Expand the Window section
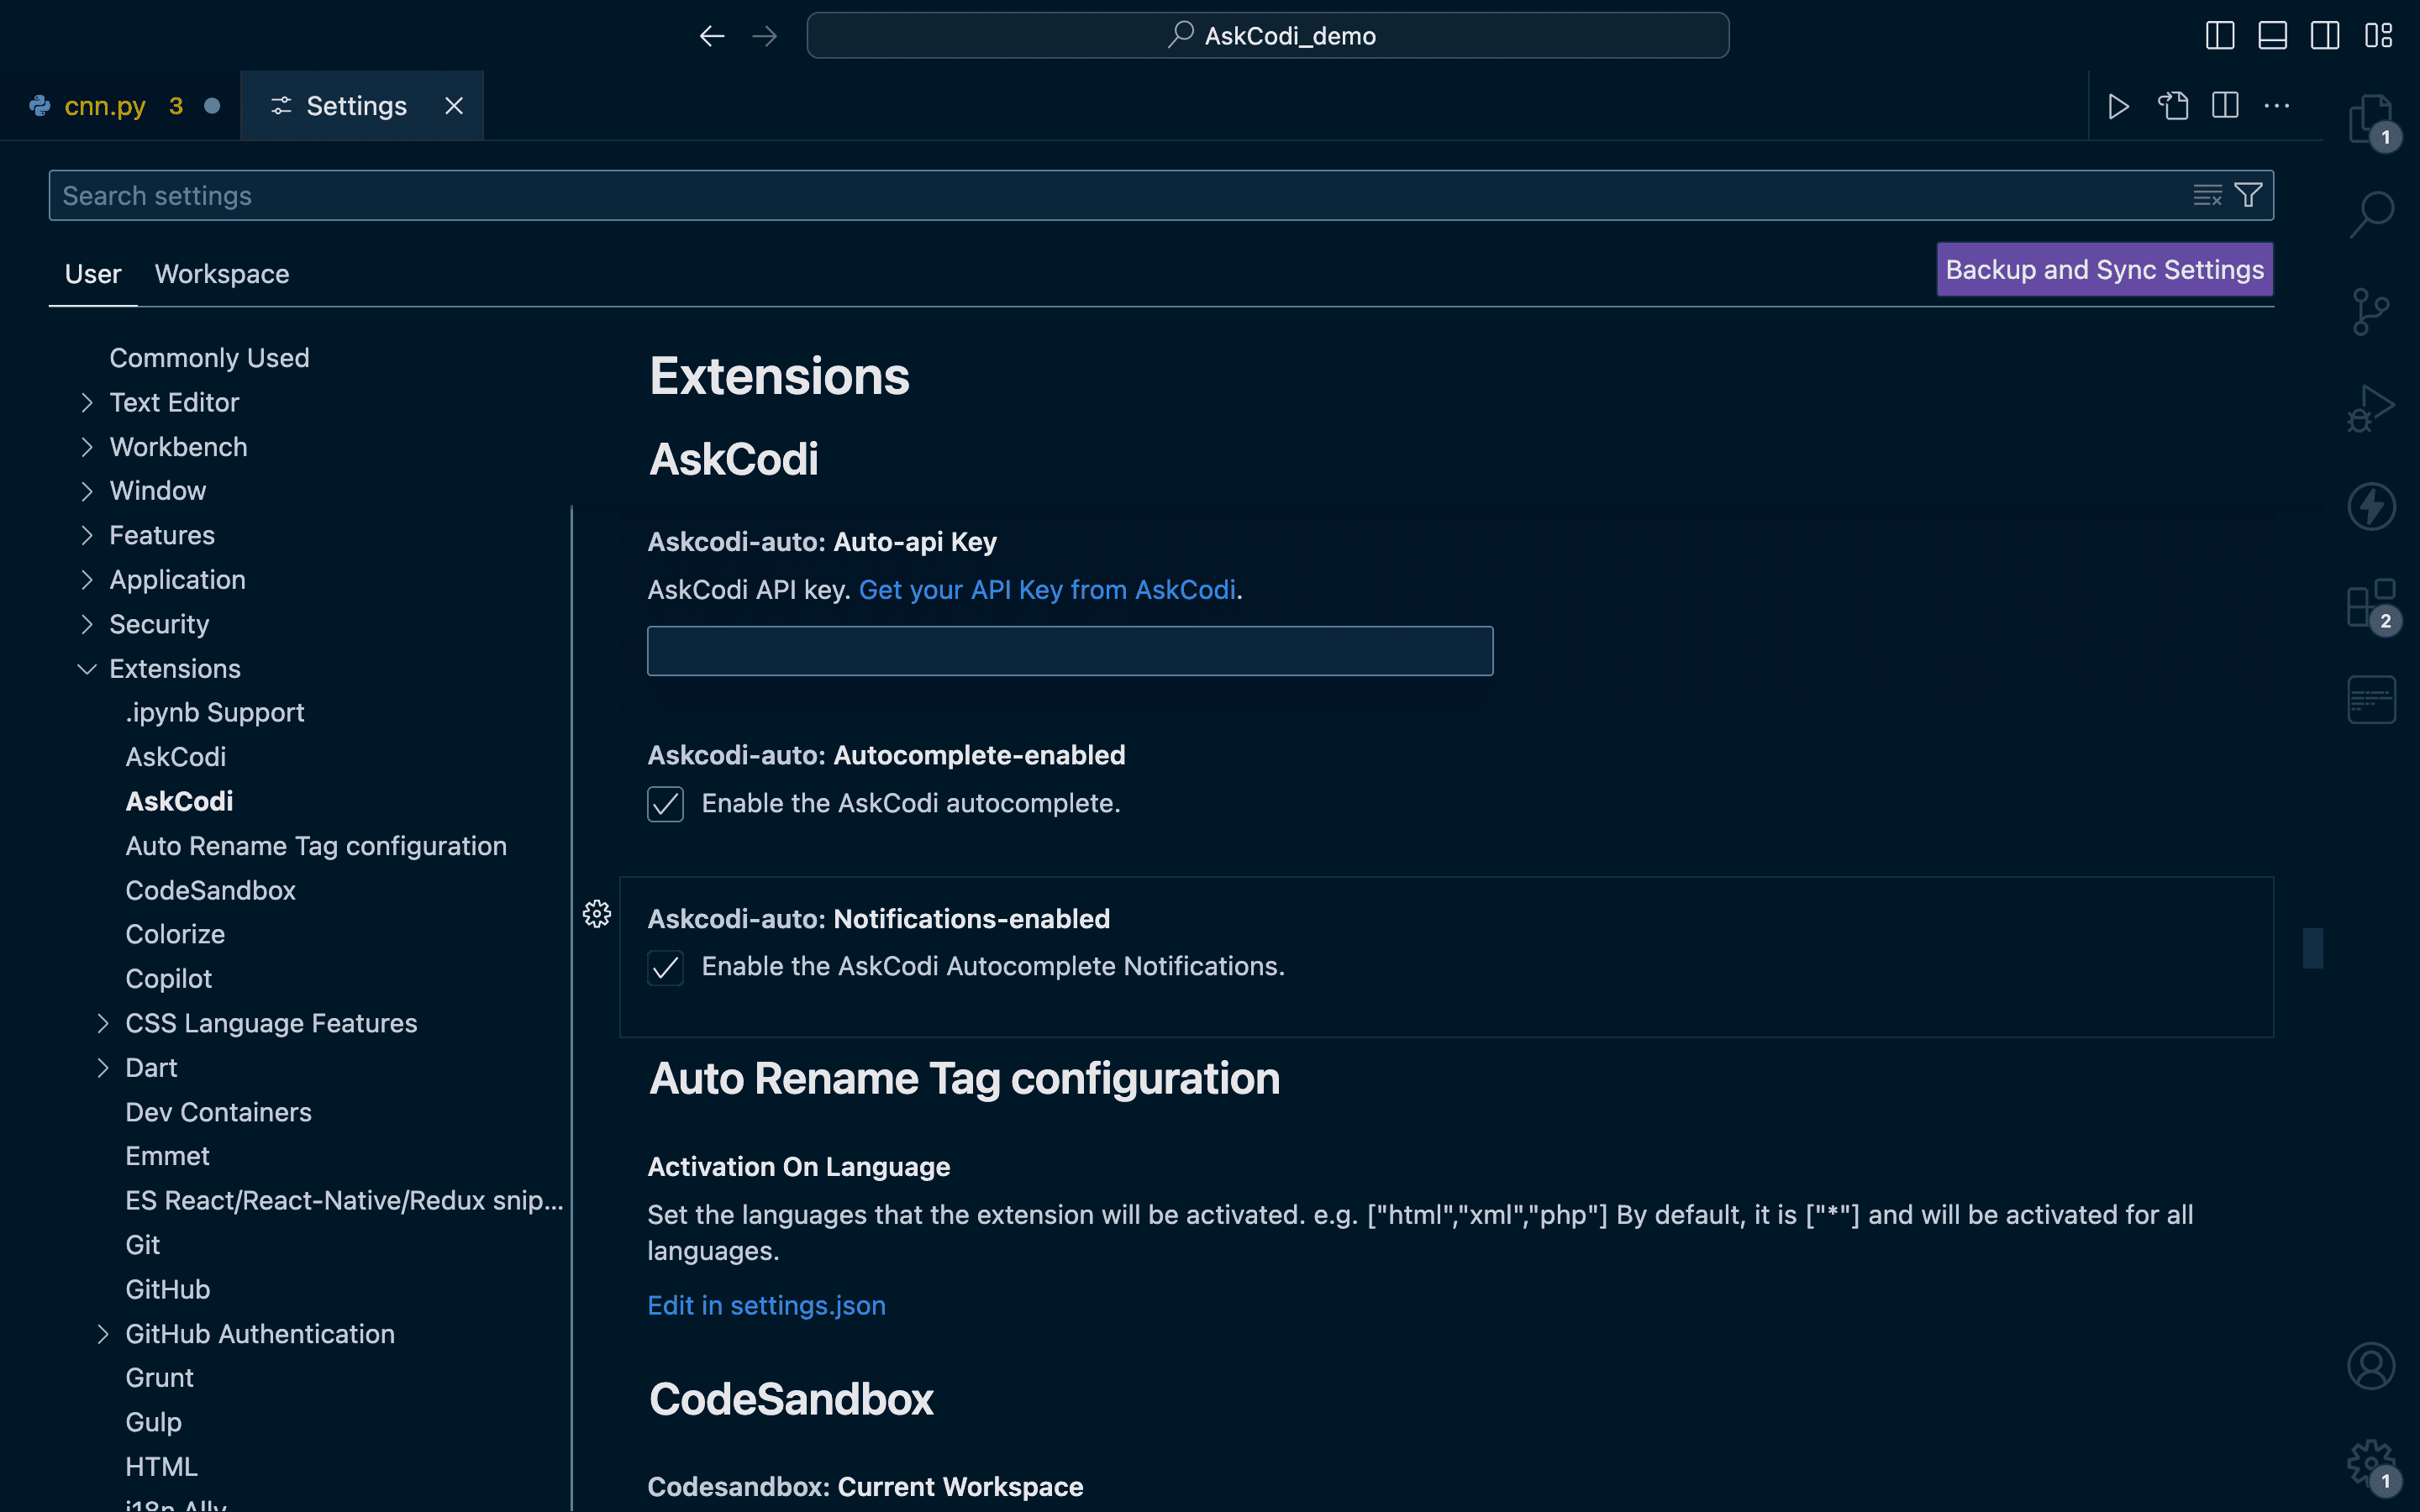This screenshot has height=1512, width=2420. pyautogui.click(x=87, y=491)
